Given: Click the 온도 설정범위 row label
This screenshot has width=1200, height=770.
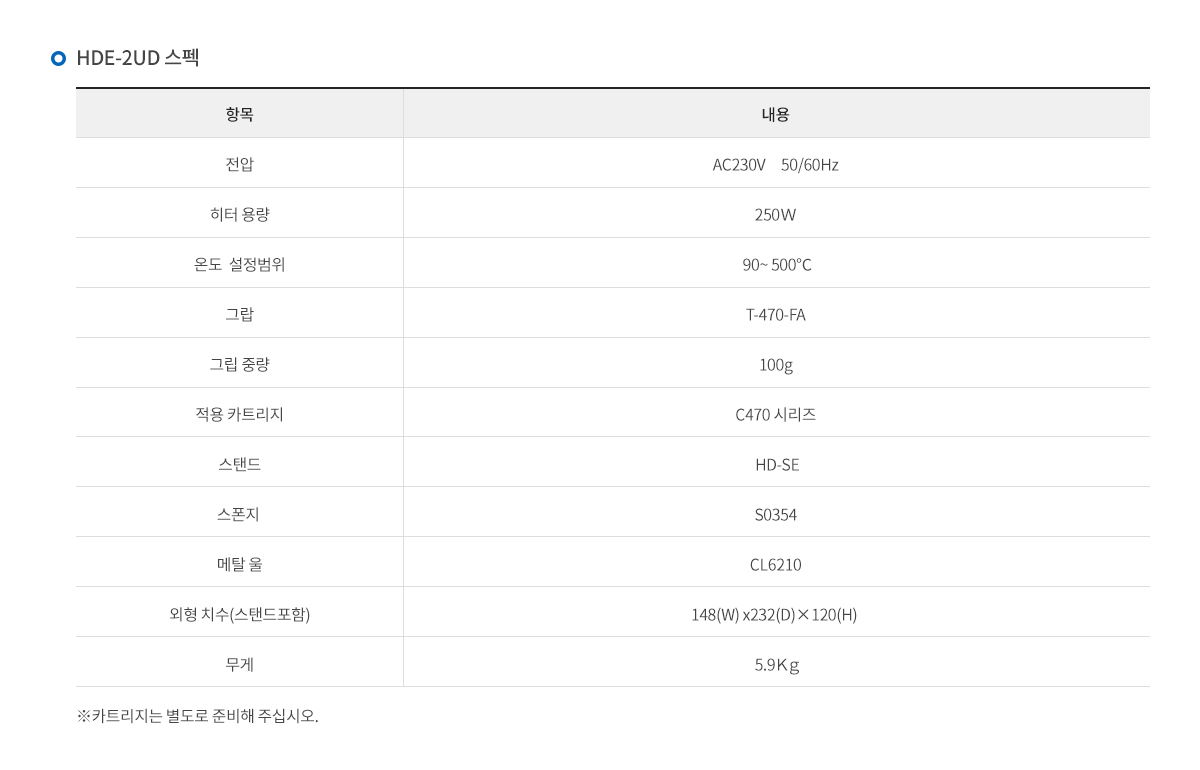Looking at the screenshot, I should click(x=240, y=264).
